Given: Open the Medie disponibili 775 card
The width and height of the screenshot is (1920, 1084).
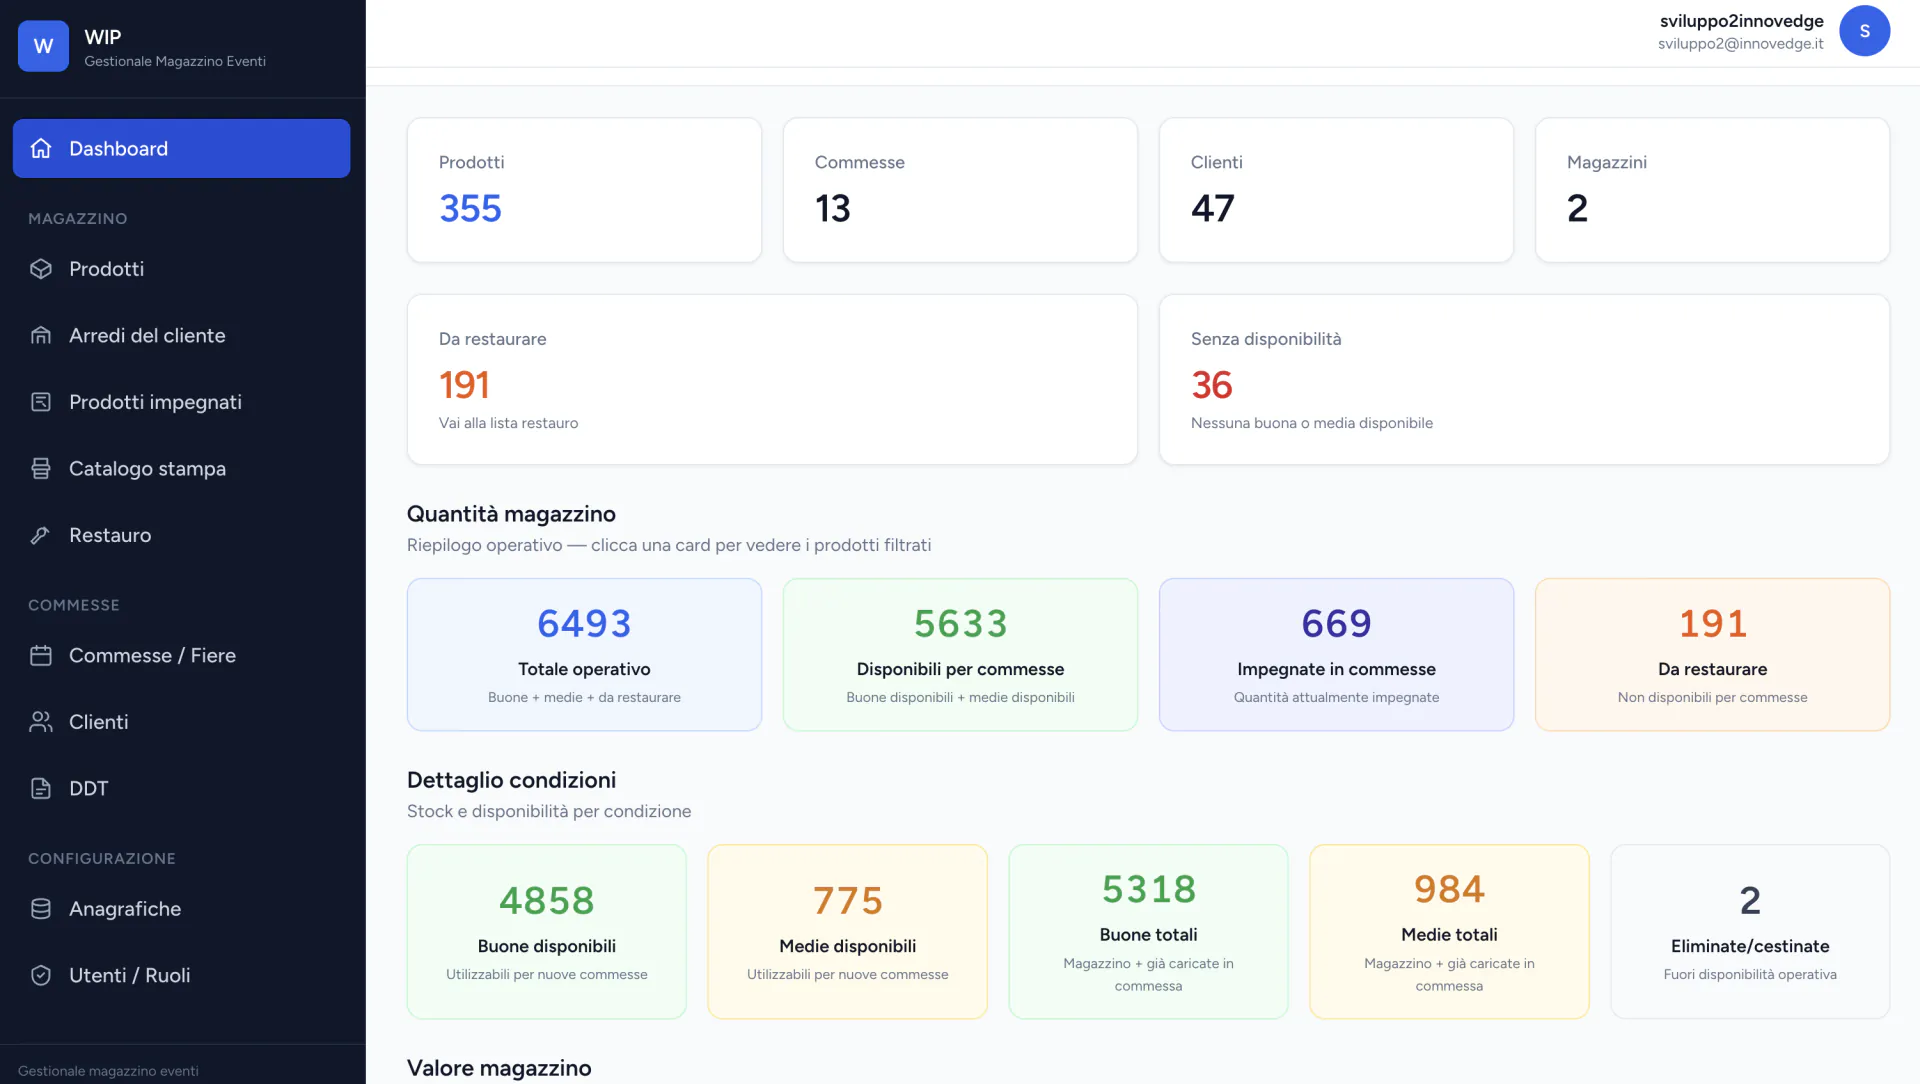Looking at the screenshot, I should (847, 932).
